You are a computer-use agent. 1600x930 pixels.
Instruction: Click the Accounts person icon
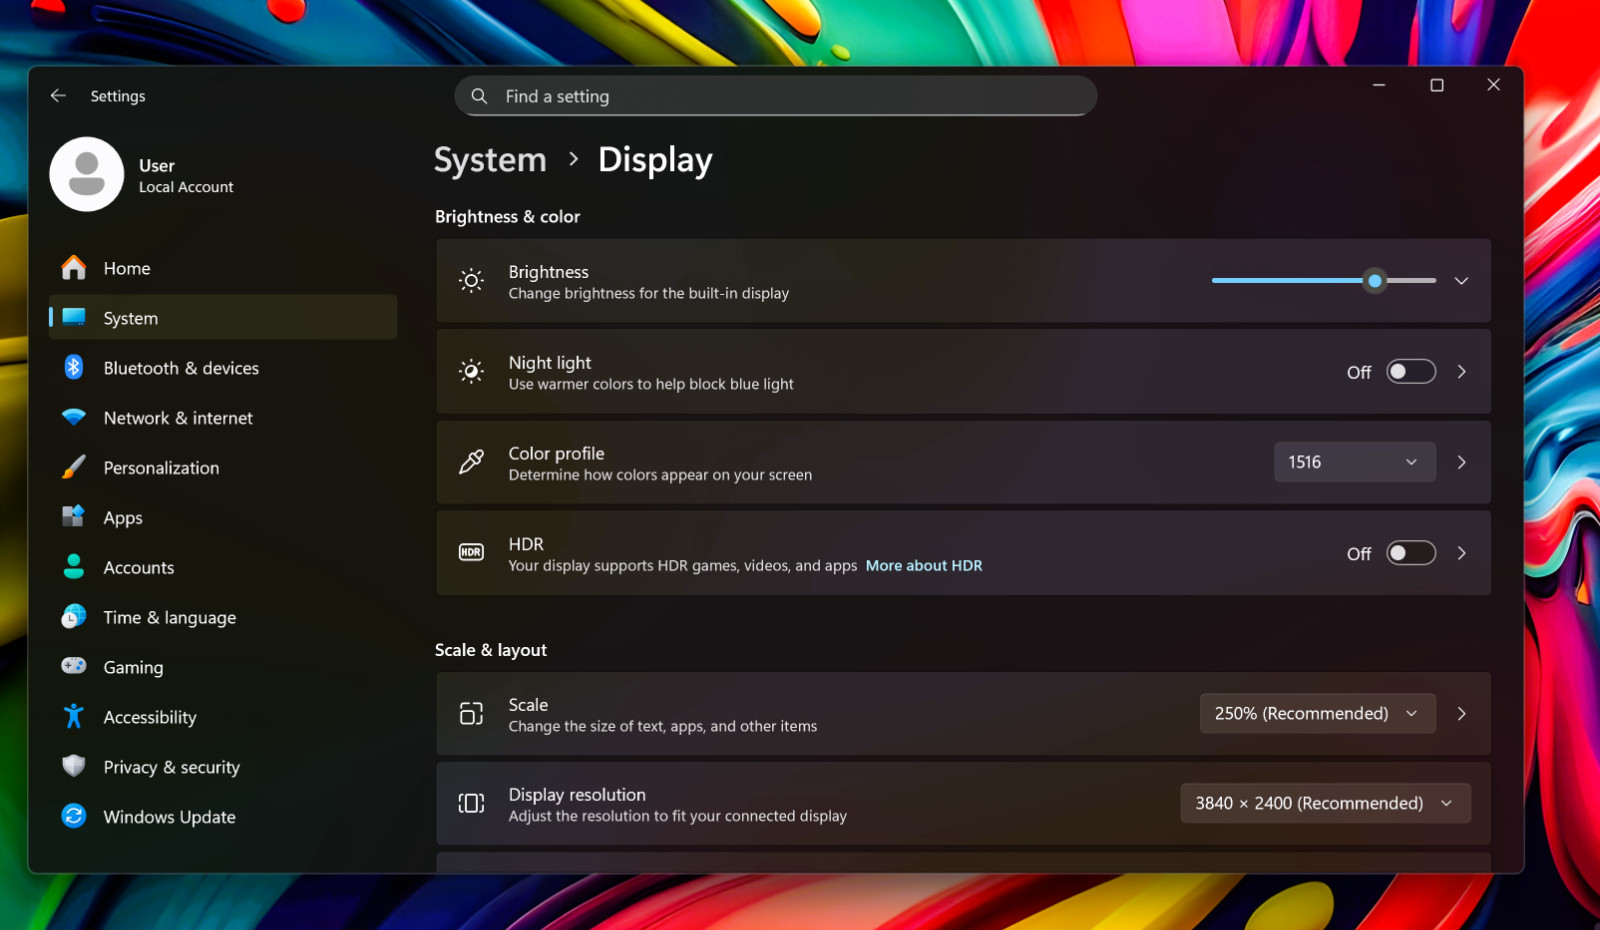74,567
